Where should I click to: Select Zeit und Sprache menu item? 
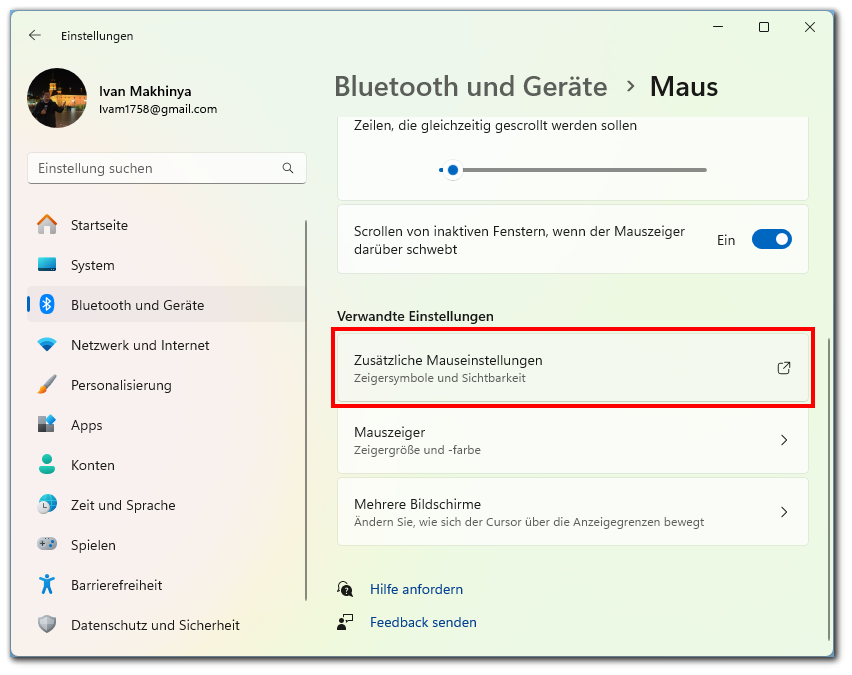(x=123, y=505)
